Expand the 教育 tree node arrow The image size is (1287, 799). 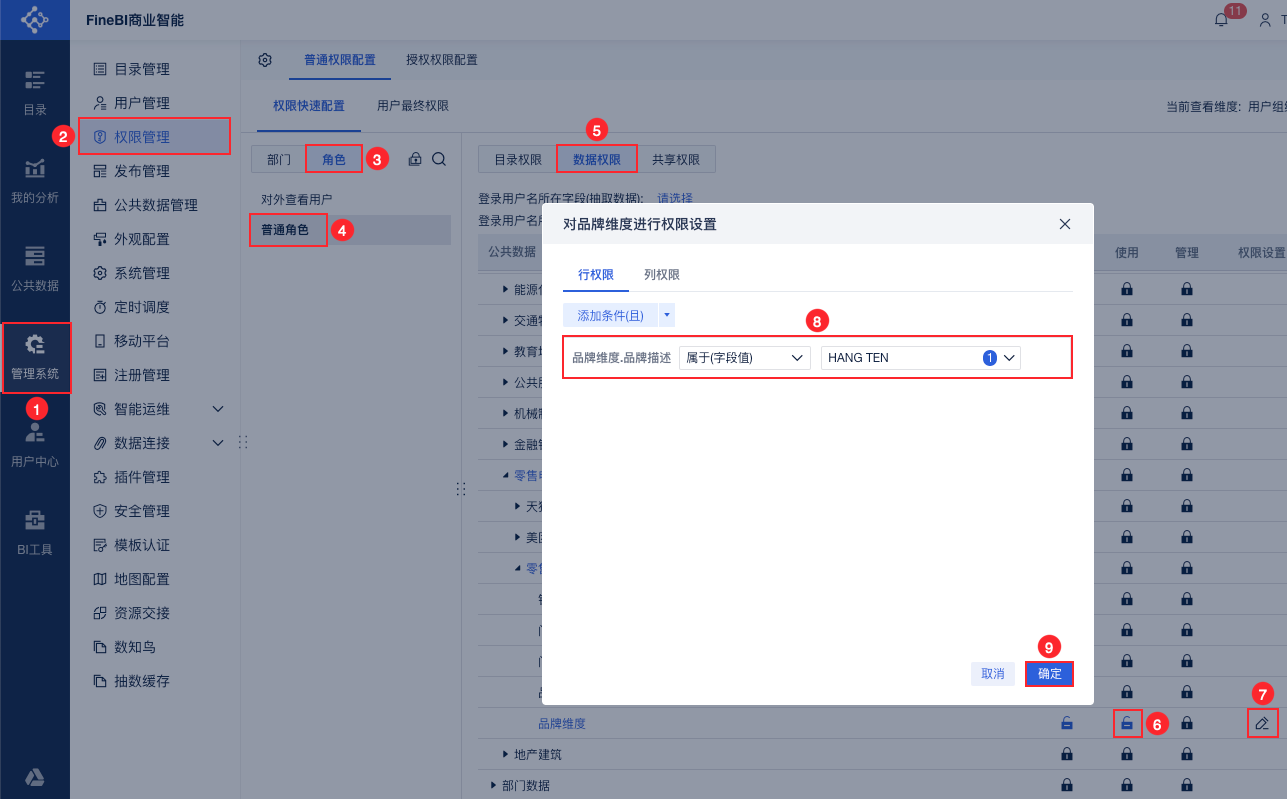point(506,351)
